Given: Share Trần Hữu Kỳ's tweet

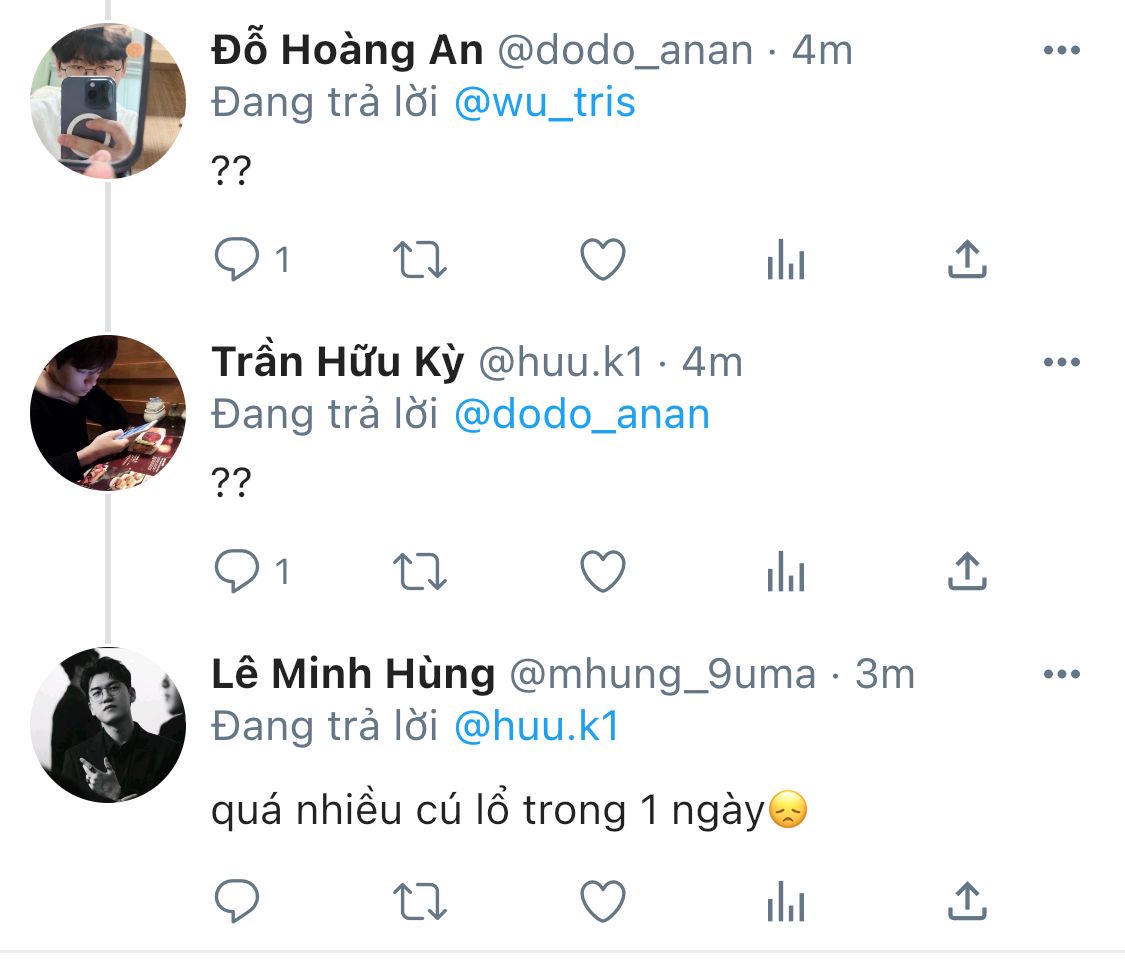Looking at the screenshot, I should point(966,572).
